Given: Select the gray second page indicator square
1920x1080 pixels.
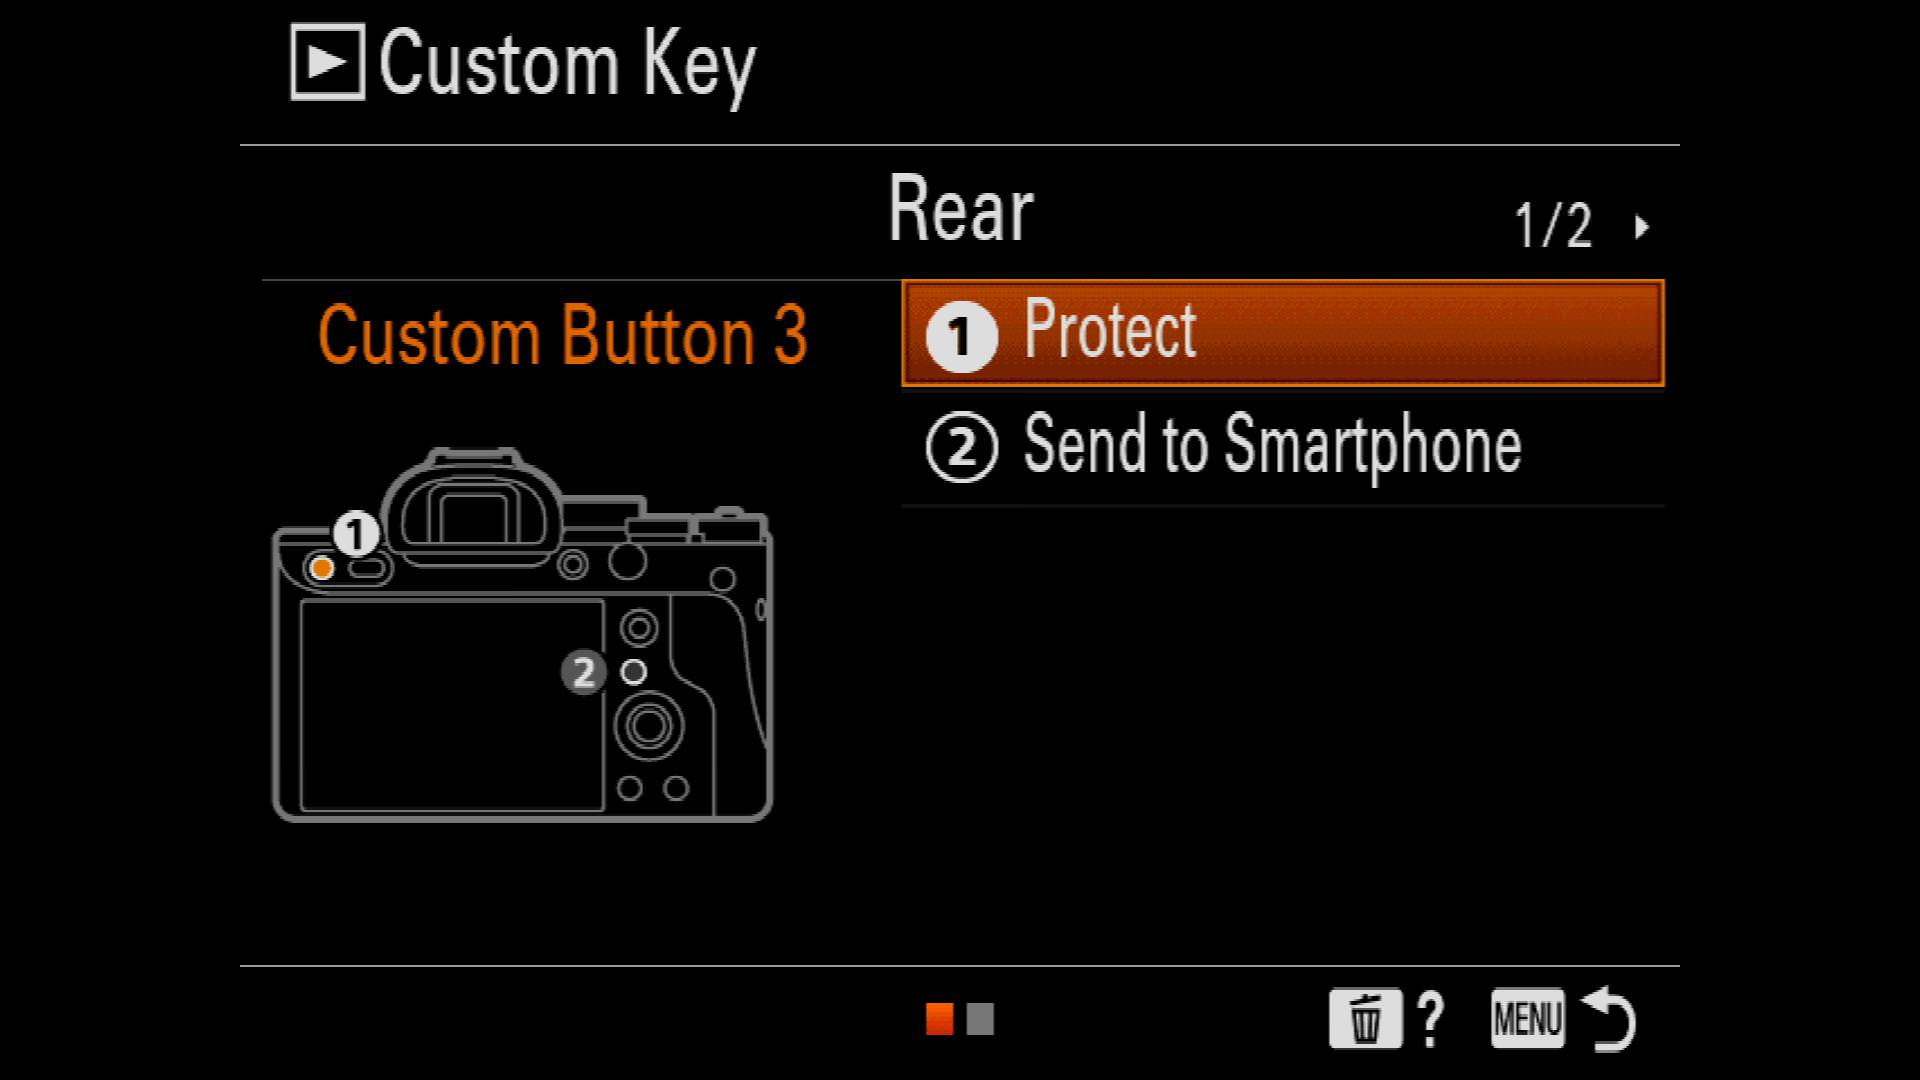Looking at the screenshot, I should point(980,1019).
